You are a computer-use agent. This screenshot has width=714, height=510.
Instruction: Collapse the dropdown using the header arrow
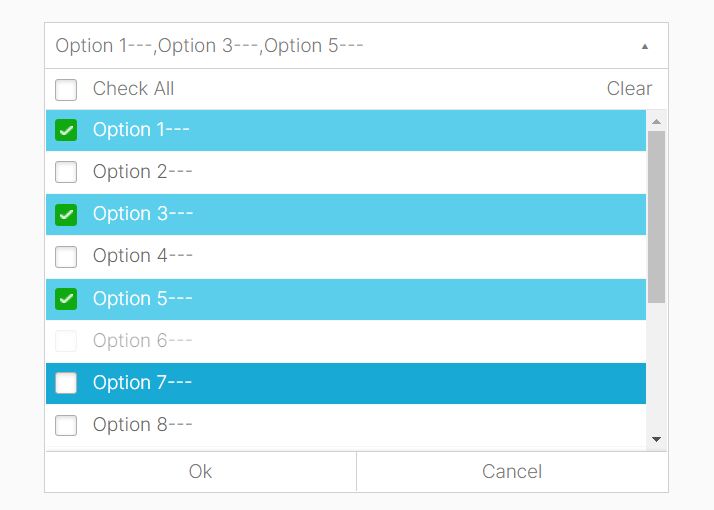click(644, 46)
